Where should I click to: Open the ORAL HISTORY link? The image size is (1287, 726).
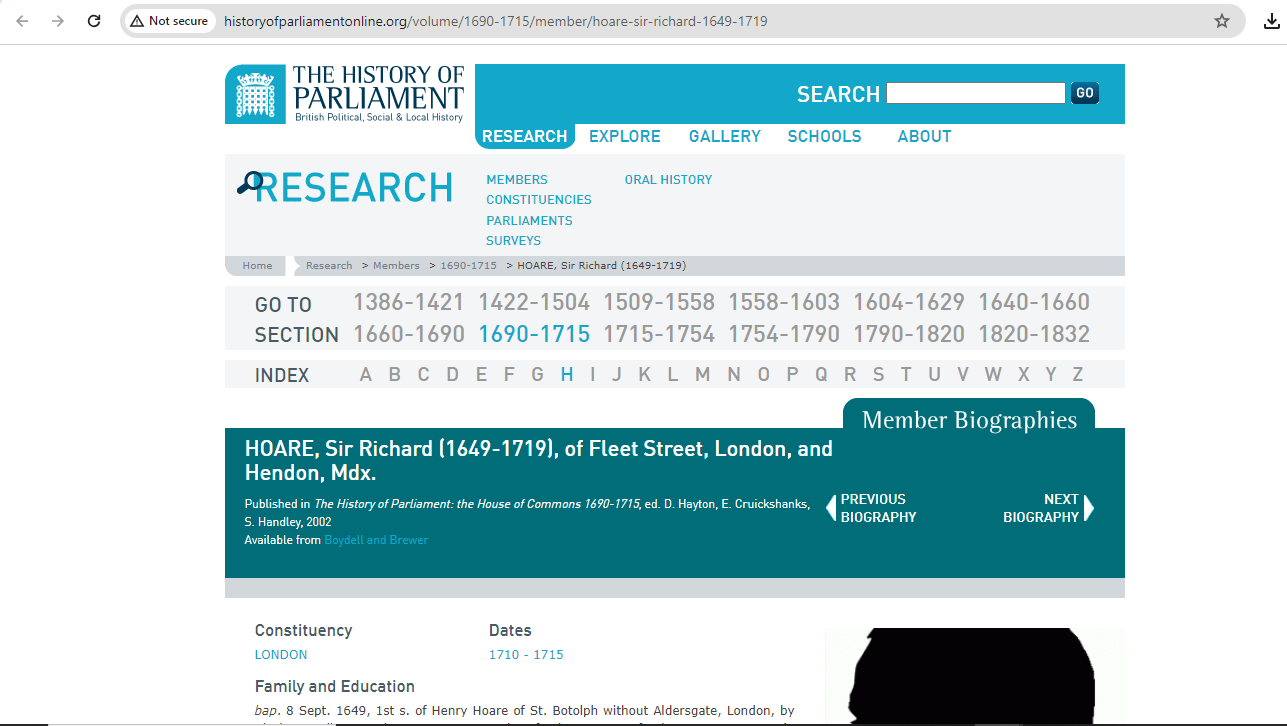[x=668, y=180]
